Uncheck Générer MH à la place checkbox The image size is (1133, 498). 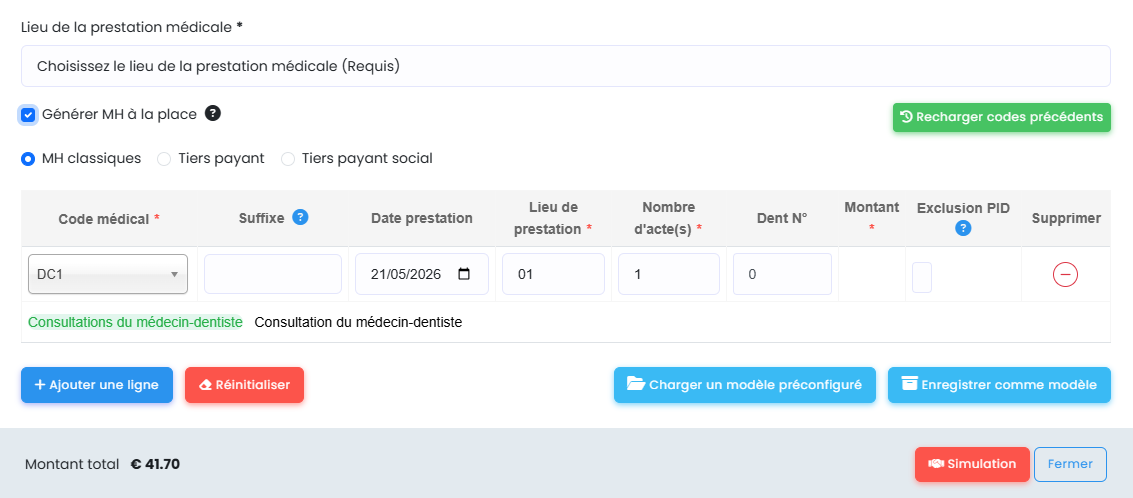pos(28,115)
